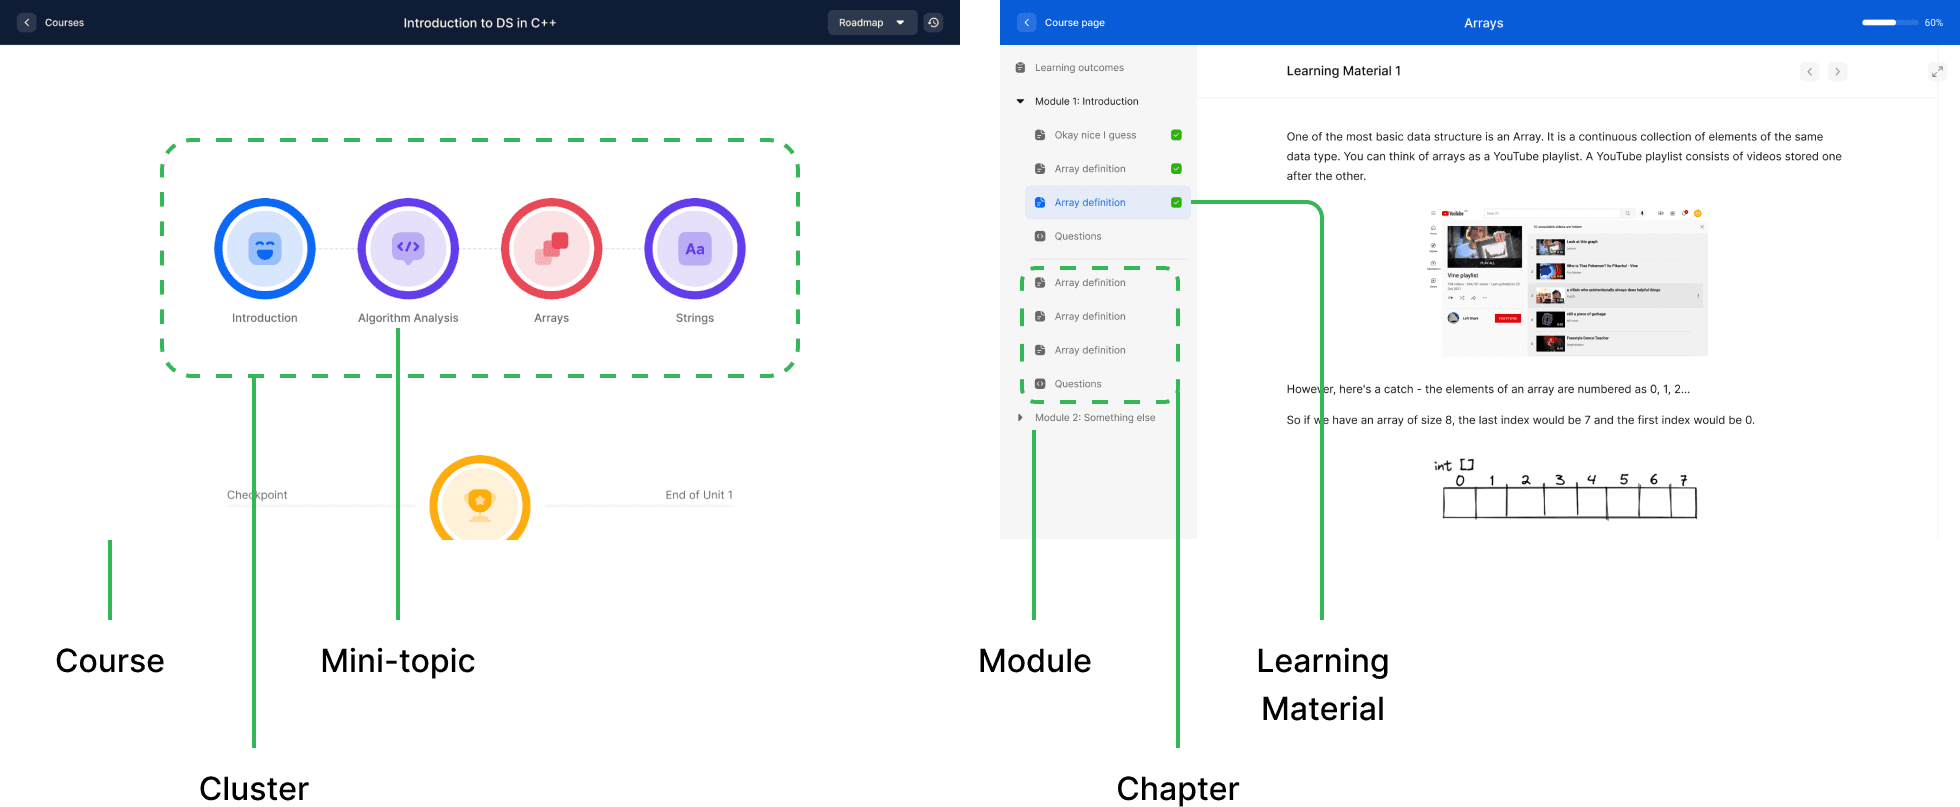This screenshot has width=1960, height=807.
Task: Open Learning outcomes in the sidebar
Action: (x=1079, y=68)
